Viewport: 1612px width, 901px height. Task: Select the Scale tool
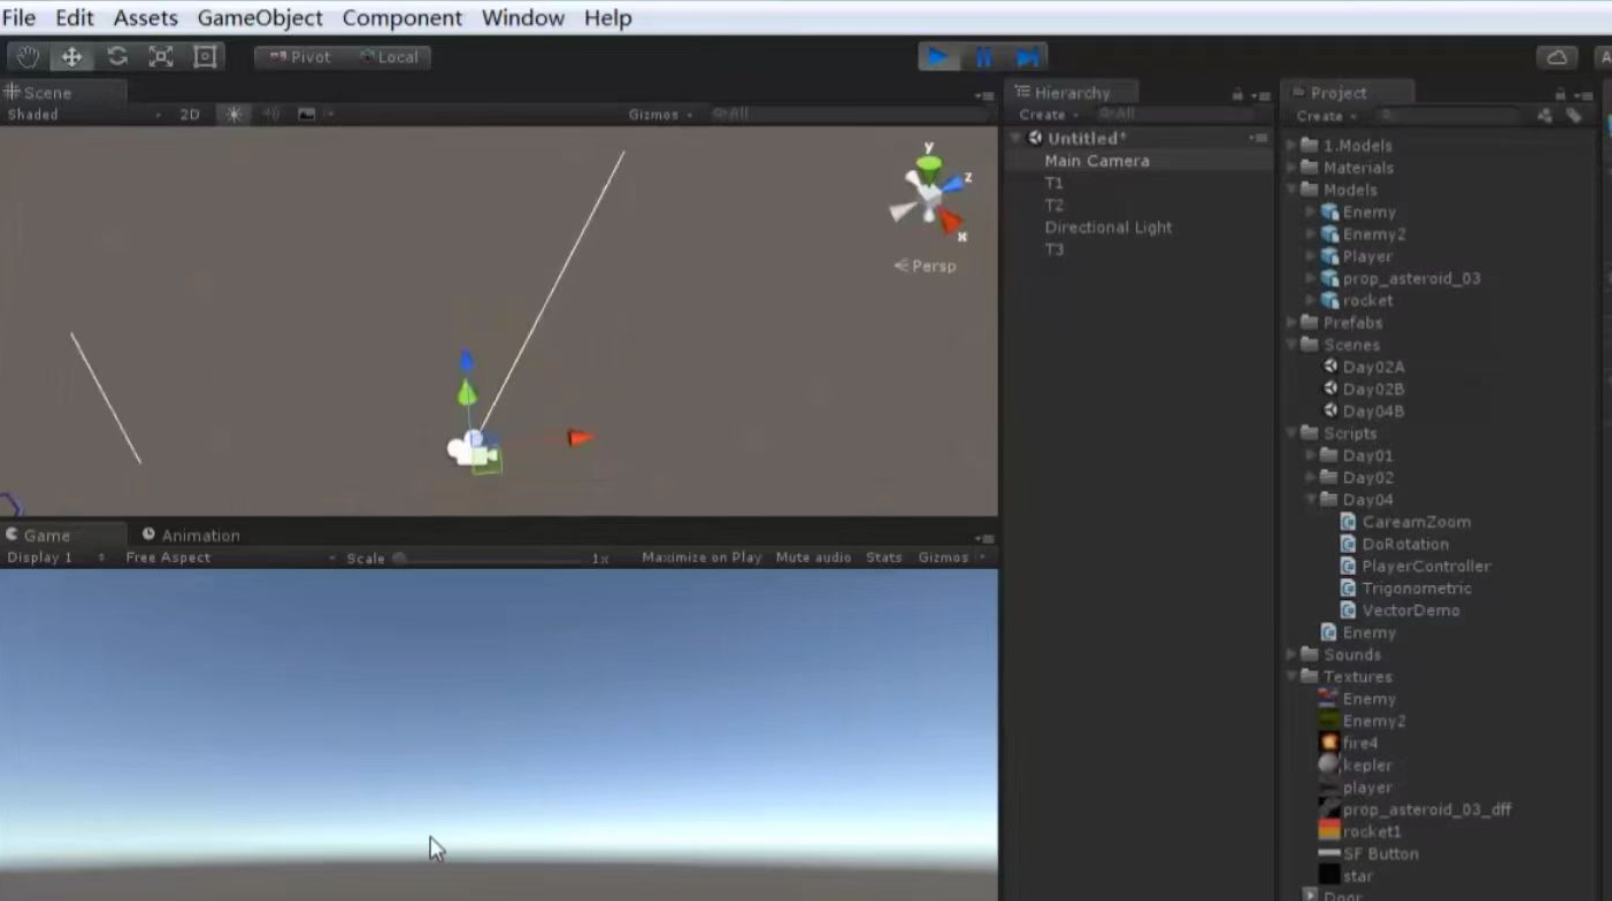(x=161, y=57)
